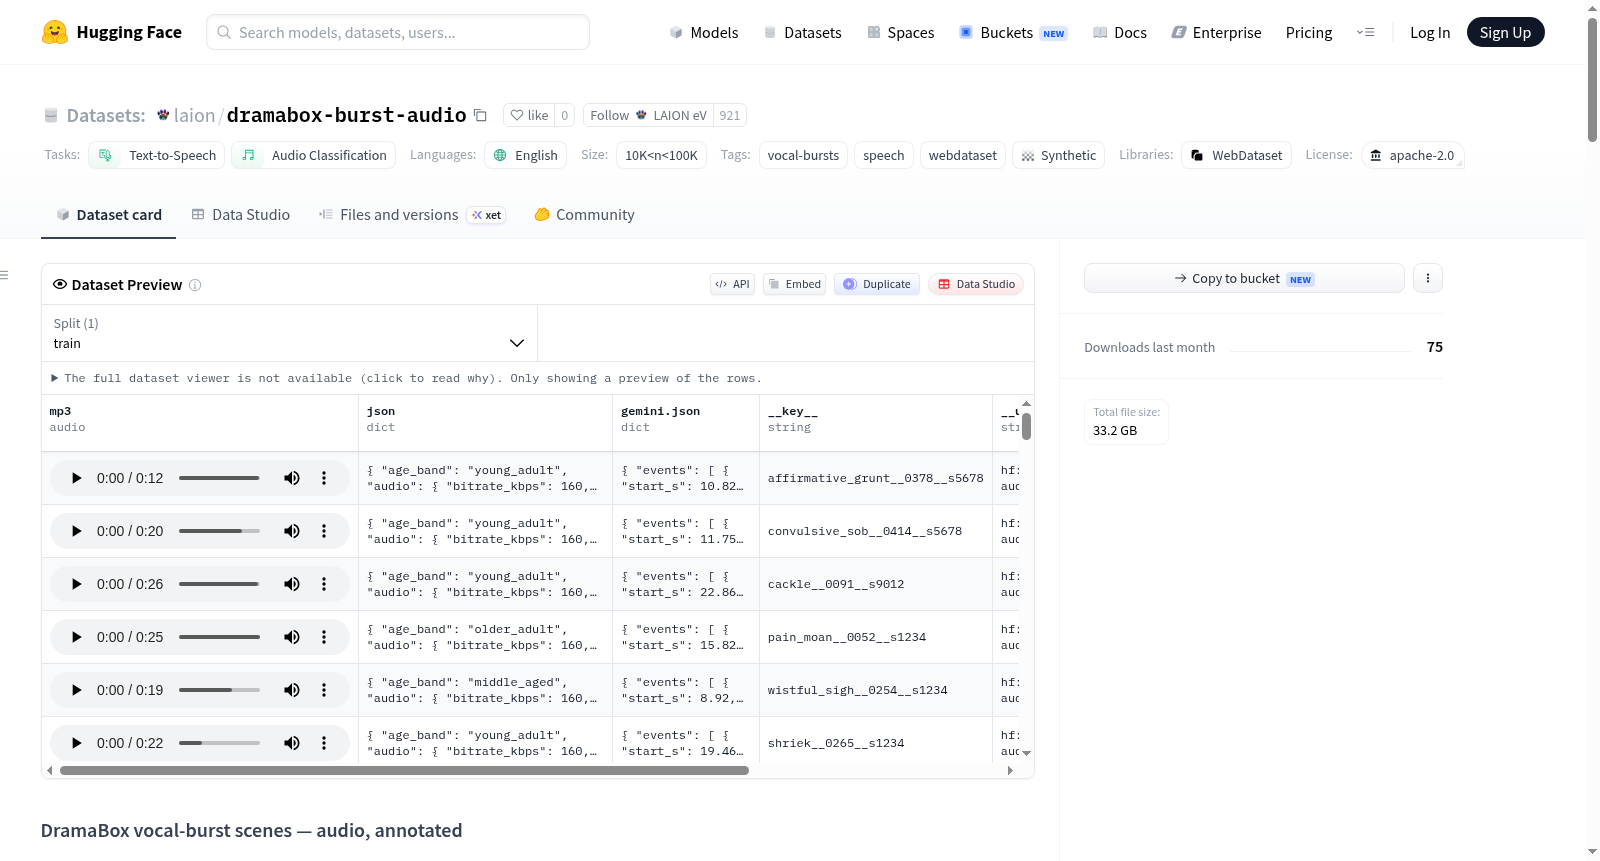This screenshot has height=861, width=1600.
Task: Open the Community tab
Action: click(584, 215)
